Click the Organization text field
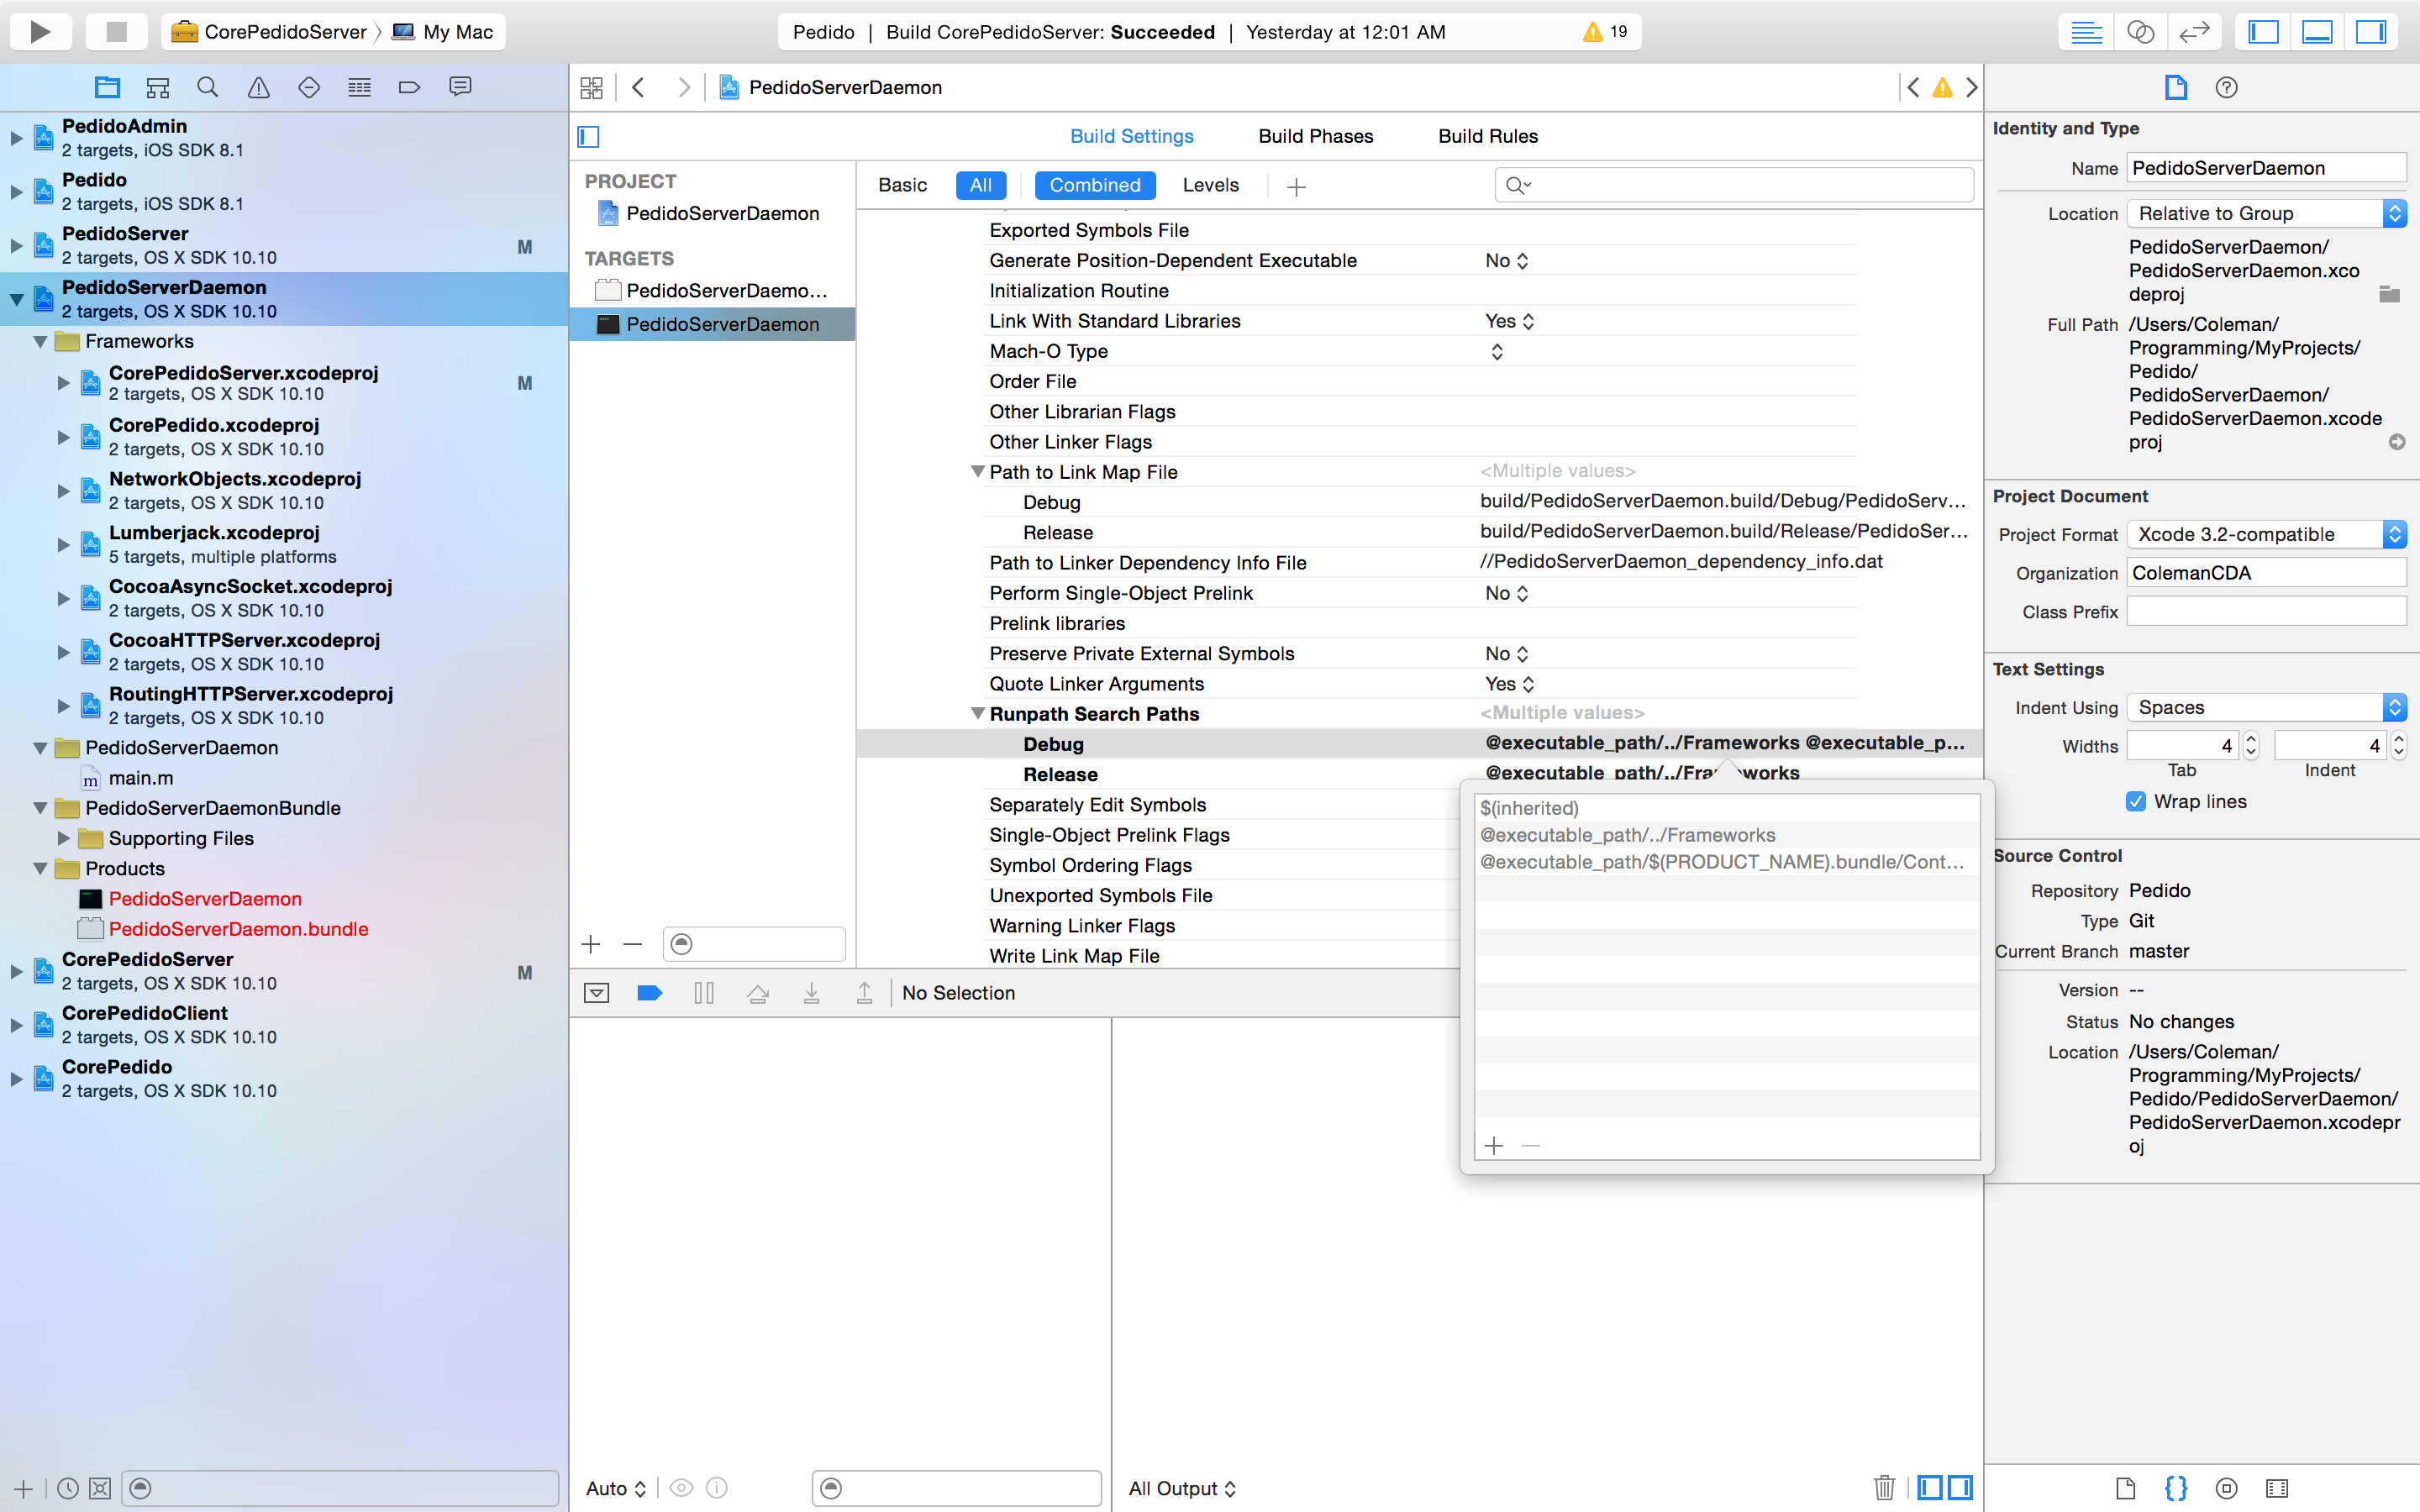The height and width of the screenshot is (1512, 2420). click(x=2266, y=573)
